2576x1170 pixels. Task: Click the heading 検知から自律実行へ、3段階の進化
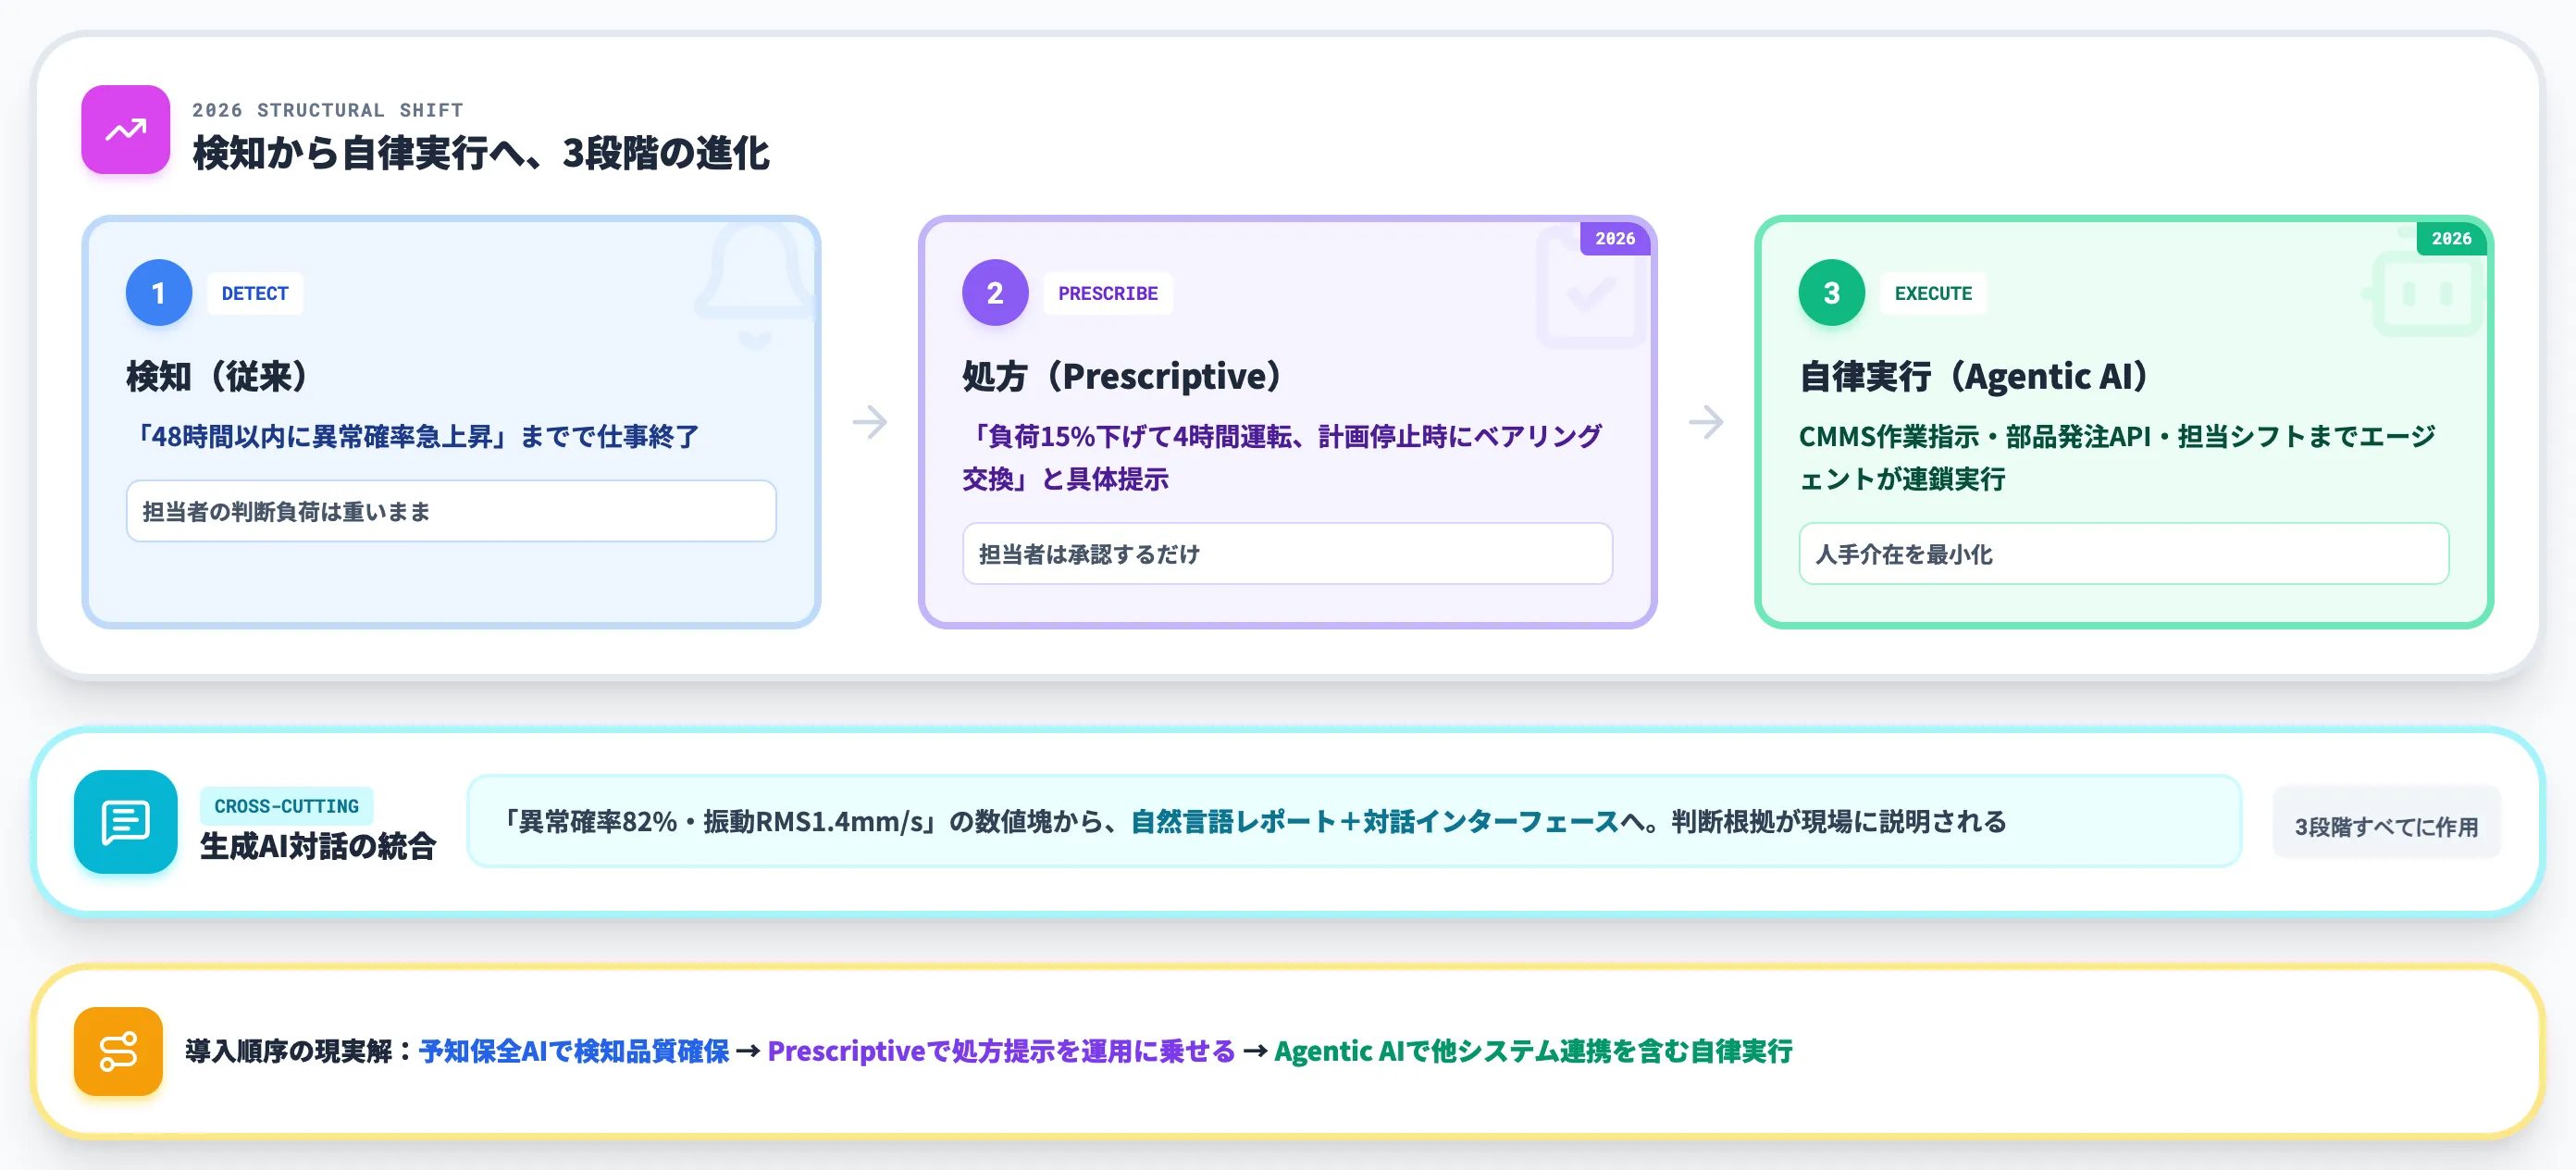click(481, 153)
